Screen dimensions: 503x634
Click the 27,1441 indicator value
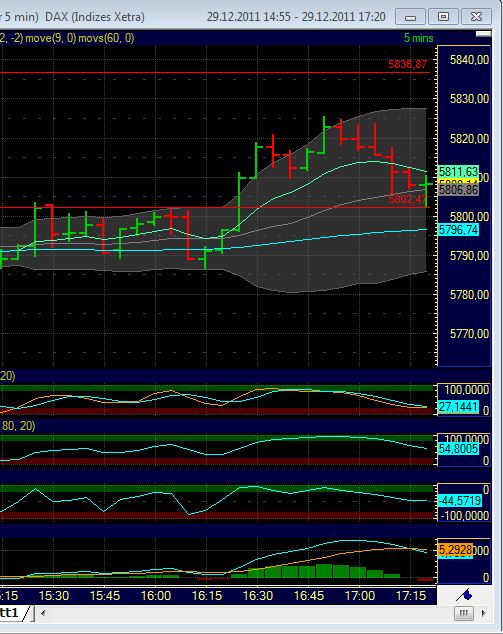pos(459,406)
